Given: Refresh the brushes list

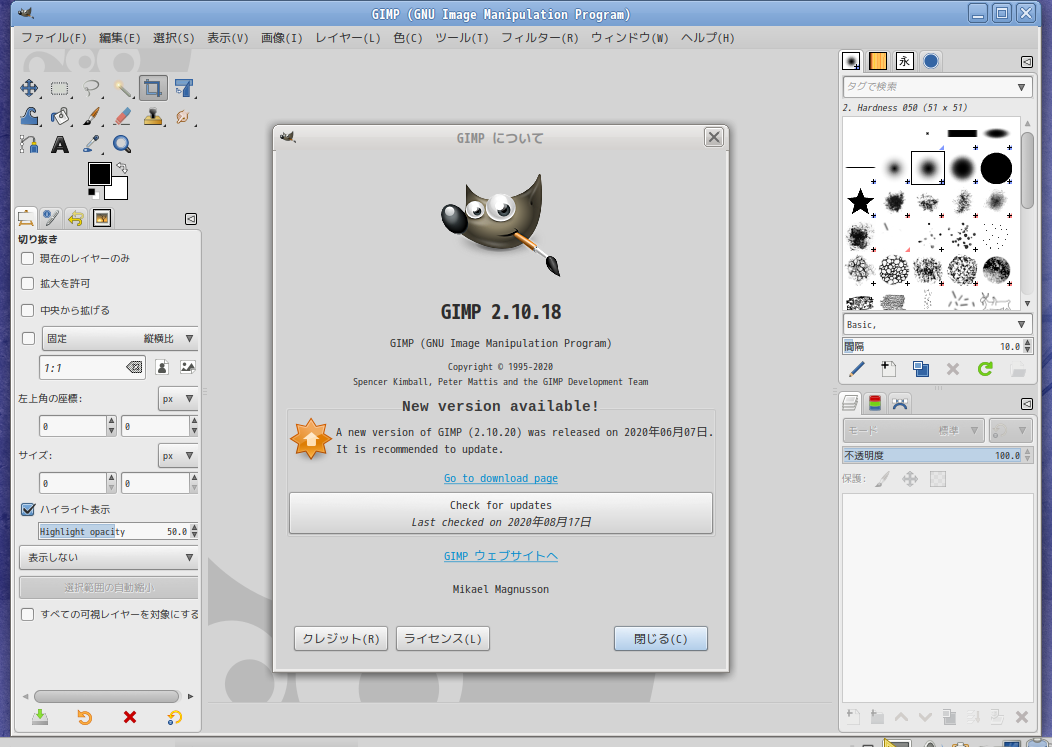Looking at the screenshot, I should [985, 369].
